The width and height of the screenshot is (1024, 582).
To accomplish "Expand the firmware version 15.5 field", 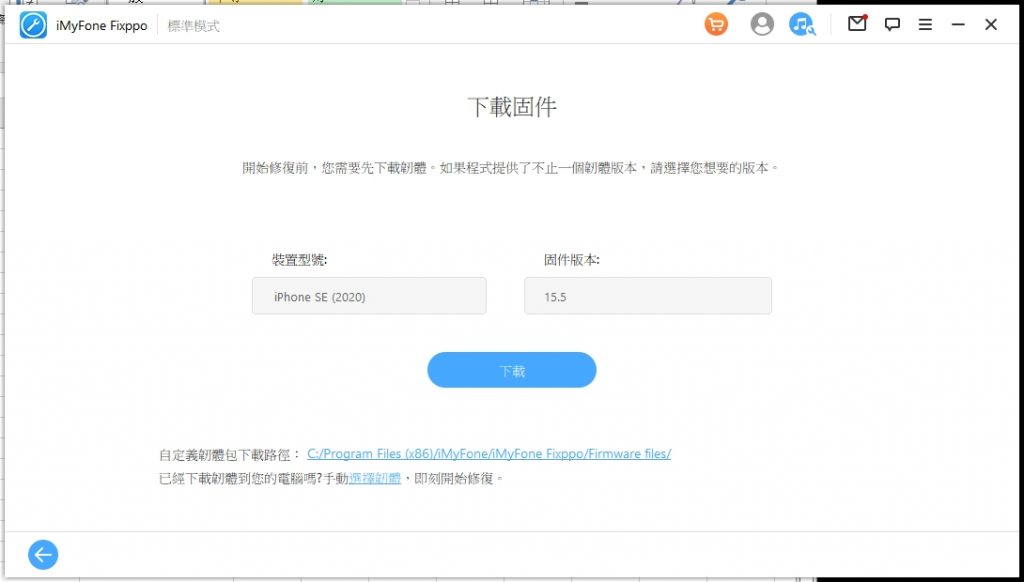I will pos(647,297).
